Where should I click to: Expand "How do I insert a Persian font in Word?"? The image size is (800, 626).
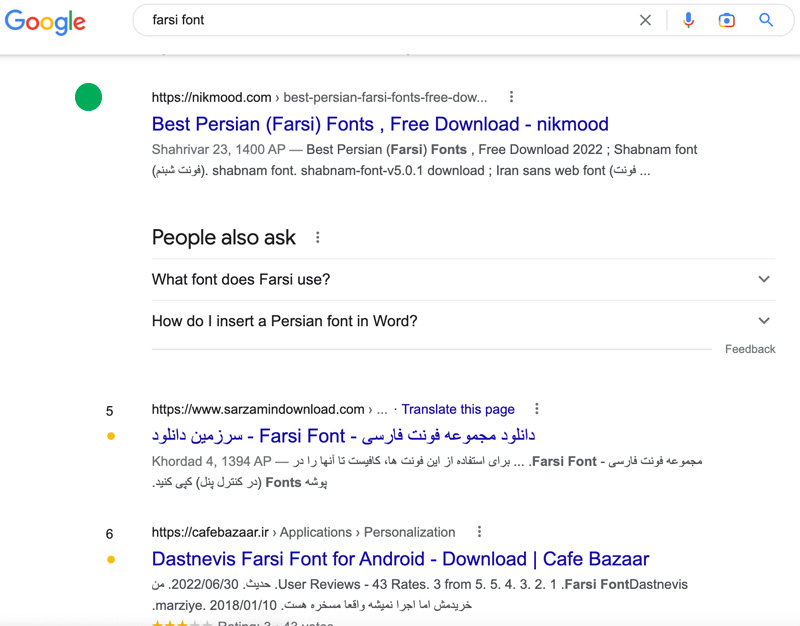[x=463, y=321]
